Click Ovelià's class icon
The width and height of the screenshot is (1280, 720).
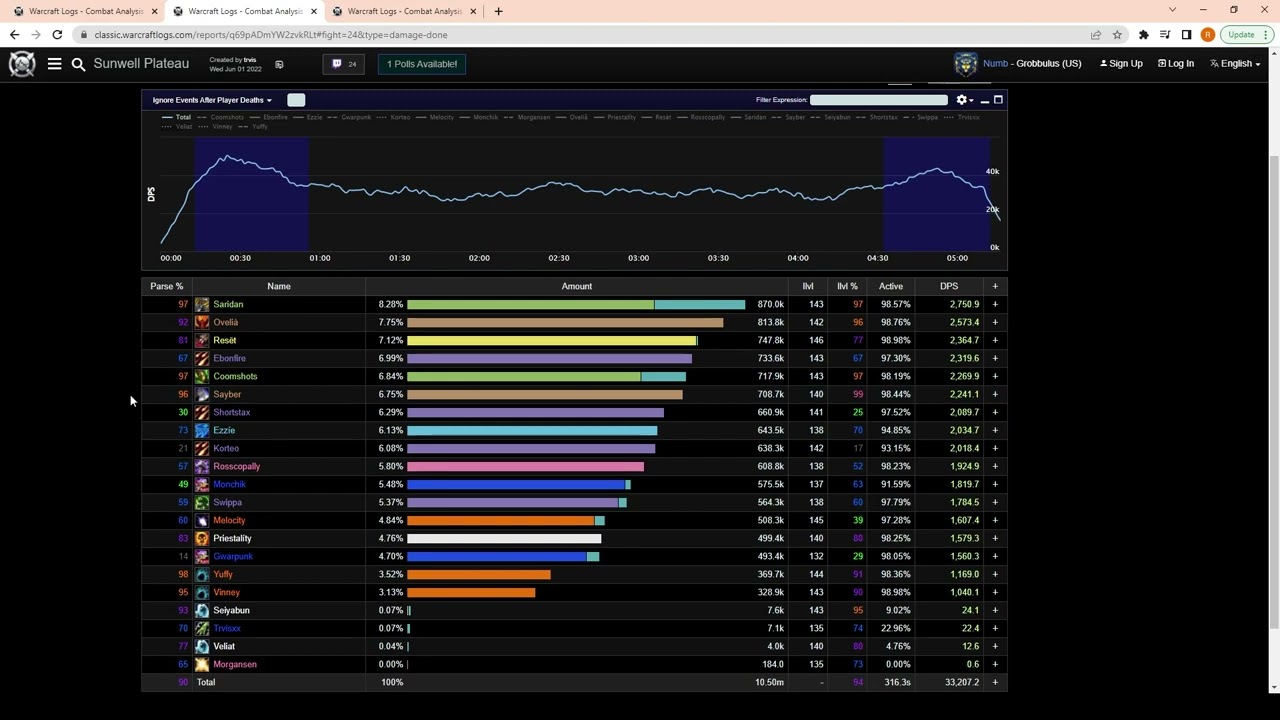coord(202,322)
